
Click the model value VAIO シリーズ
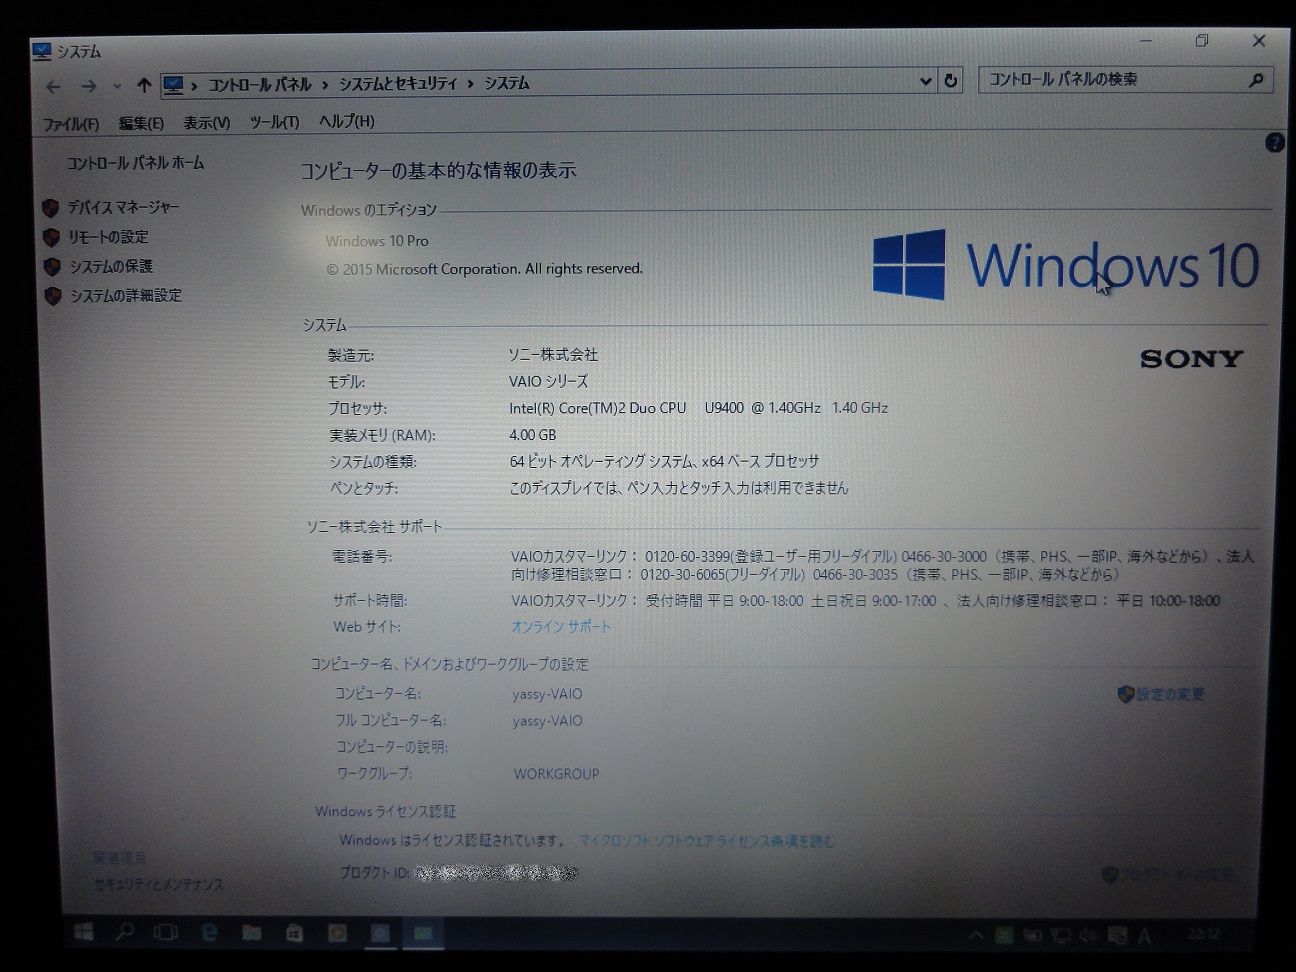click(x=548, y=381)
